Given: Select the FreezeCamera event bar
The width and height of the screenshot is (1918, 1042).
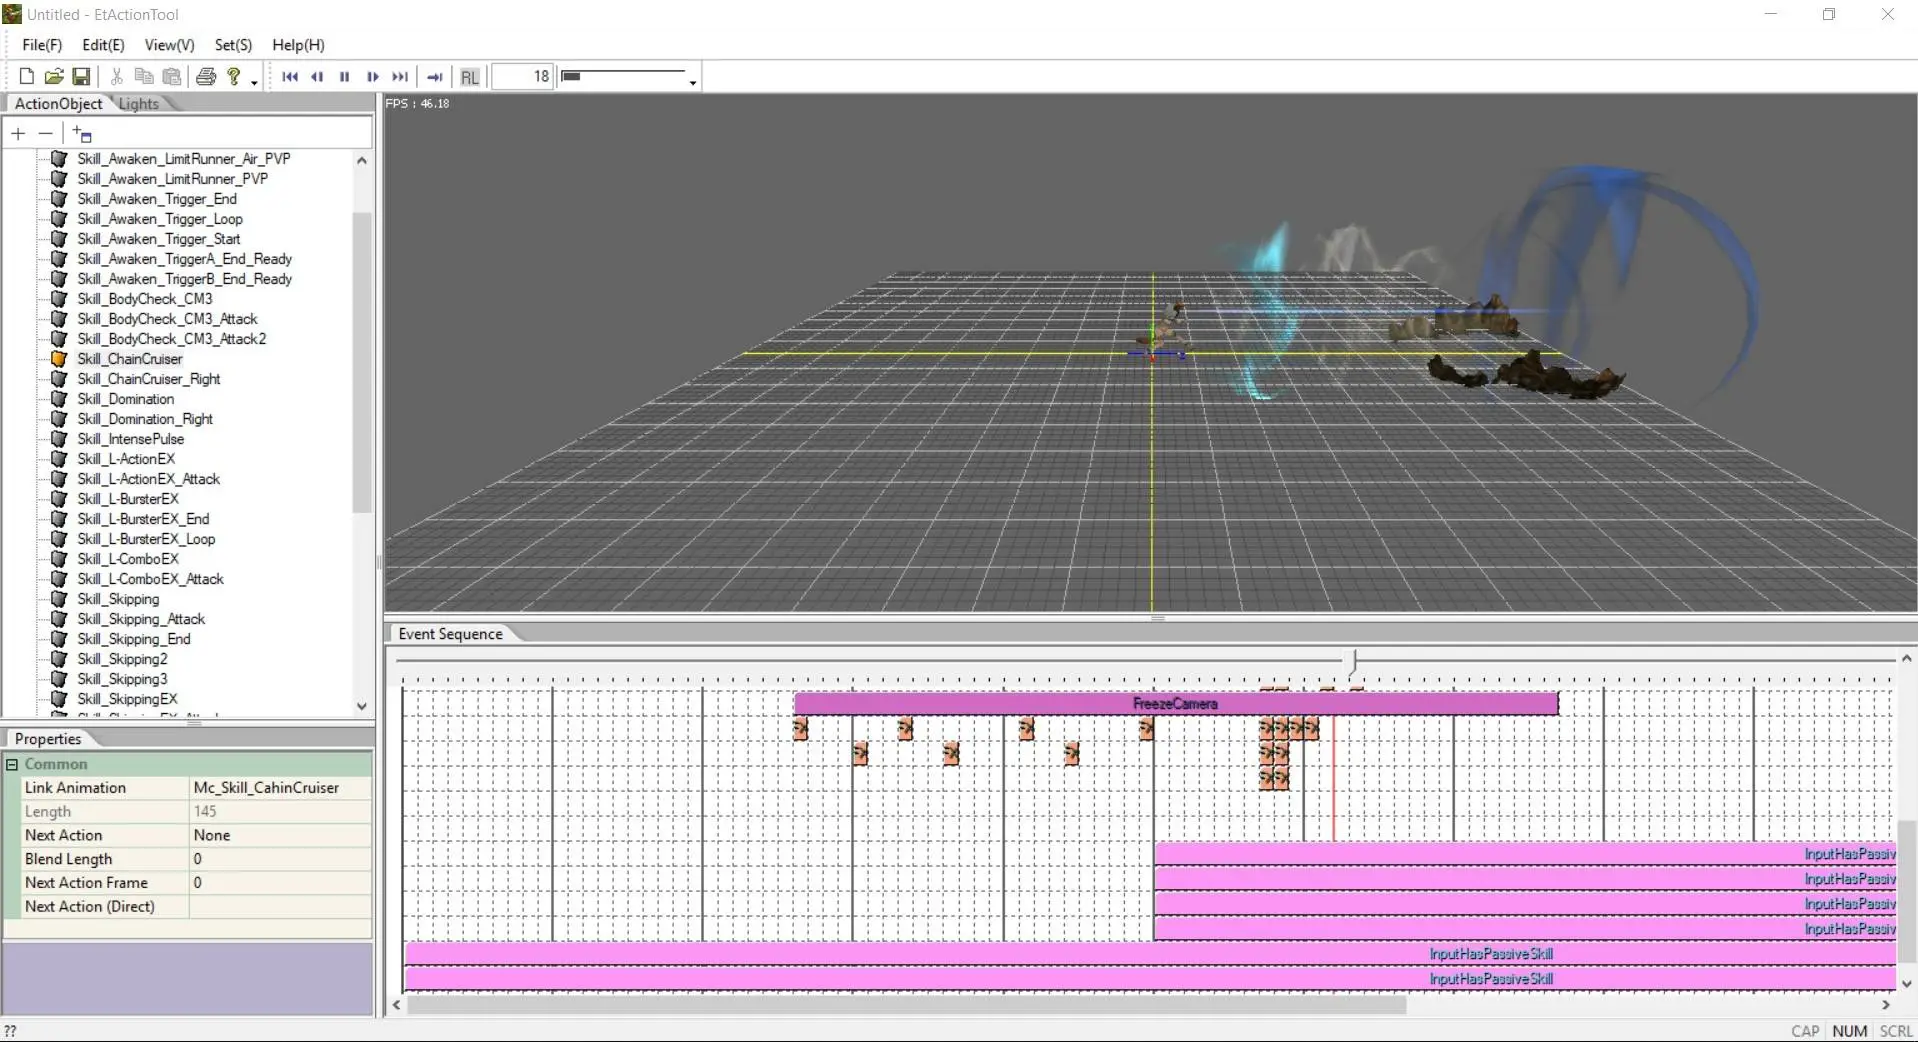Looking at the screenshot, I should tap(1176, 704).
